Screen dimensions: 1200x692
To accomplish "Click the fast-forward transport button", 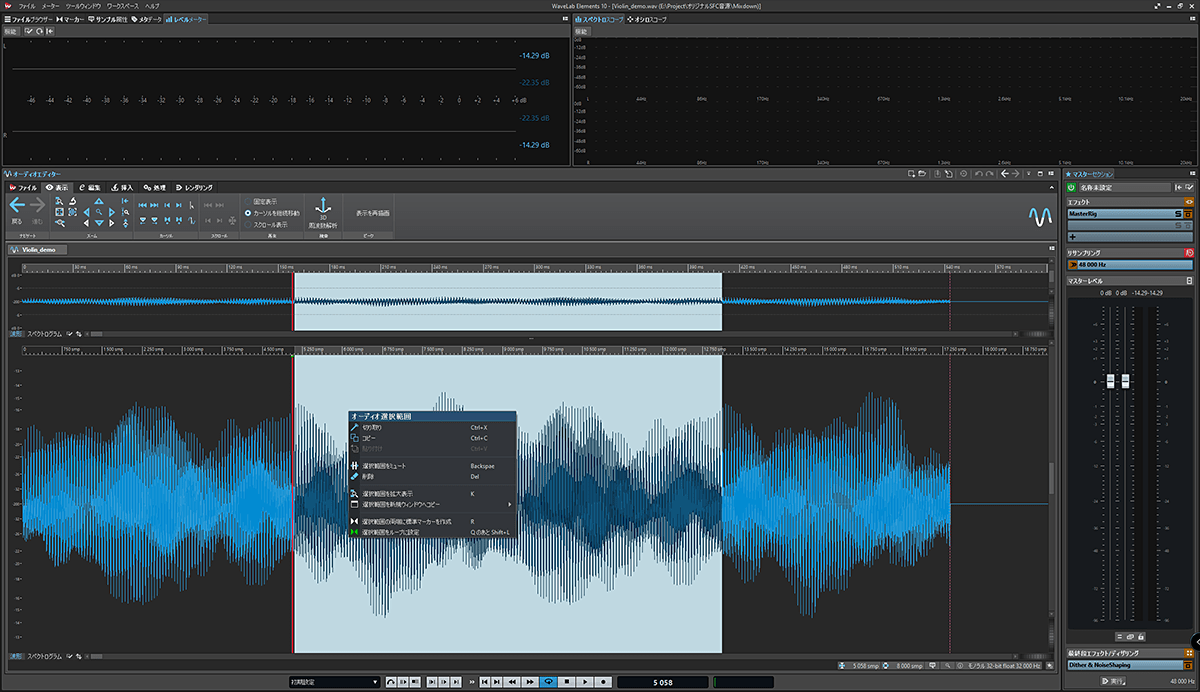I will click(531, 682).
